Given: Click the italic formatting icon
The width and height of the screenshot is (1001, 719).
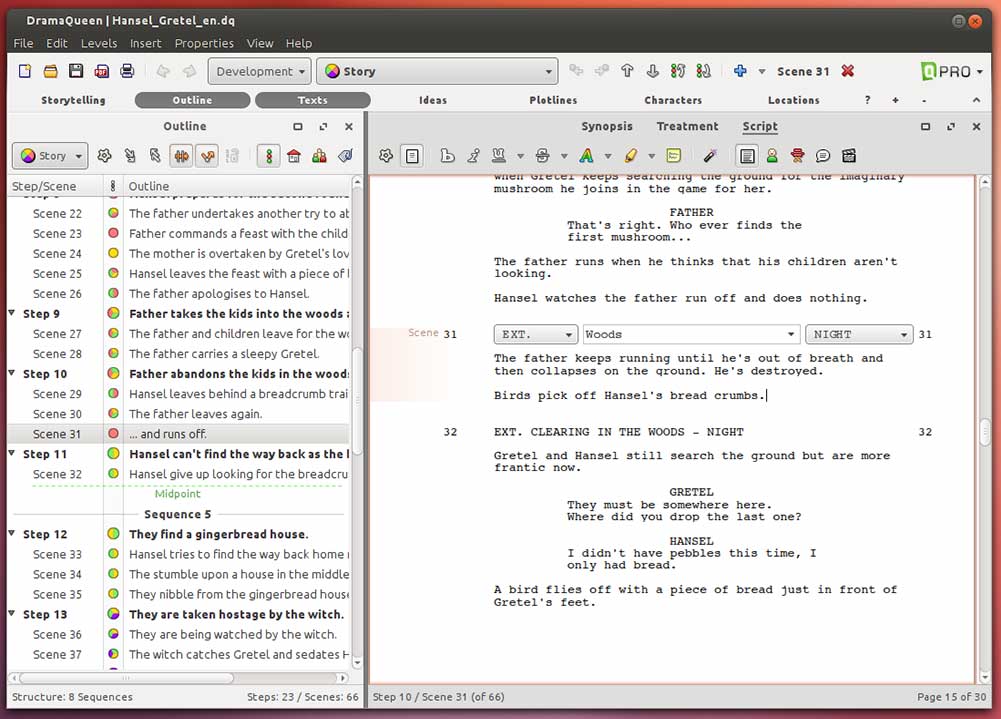Looking at the screenshot, I should 472,156.
